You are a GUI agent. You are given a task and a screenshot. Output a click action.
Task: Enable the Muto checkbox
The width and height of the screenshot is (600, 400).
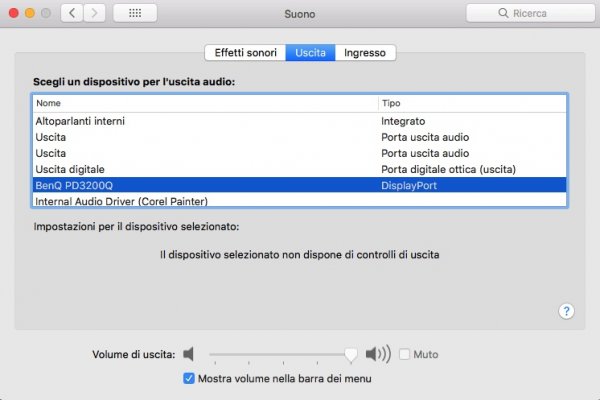pos(405,354)
